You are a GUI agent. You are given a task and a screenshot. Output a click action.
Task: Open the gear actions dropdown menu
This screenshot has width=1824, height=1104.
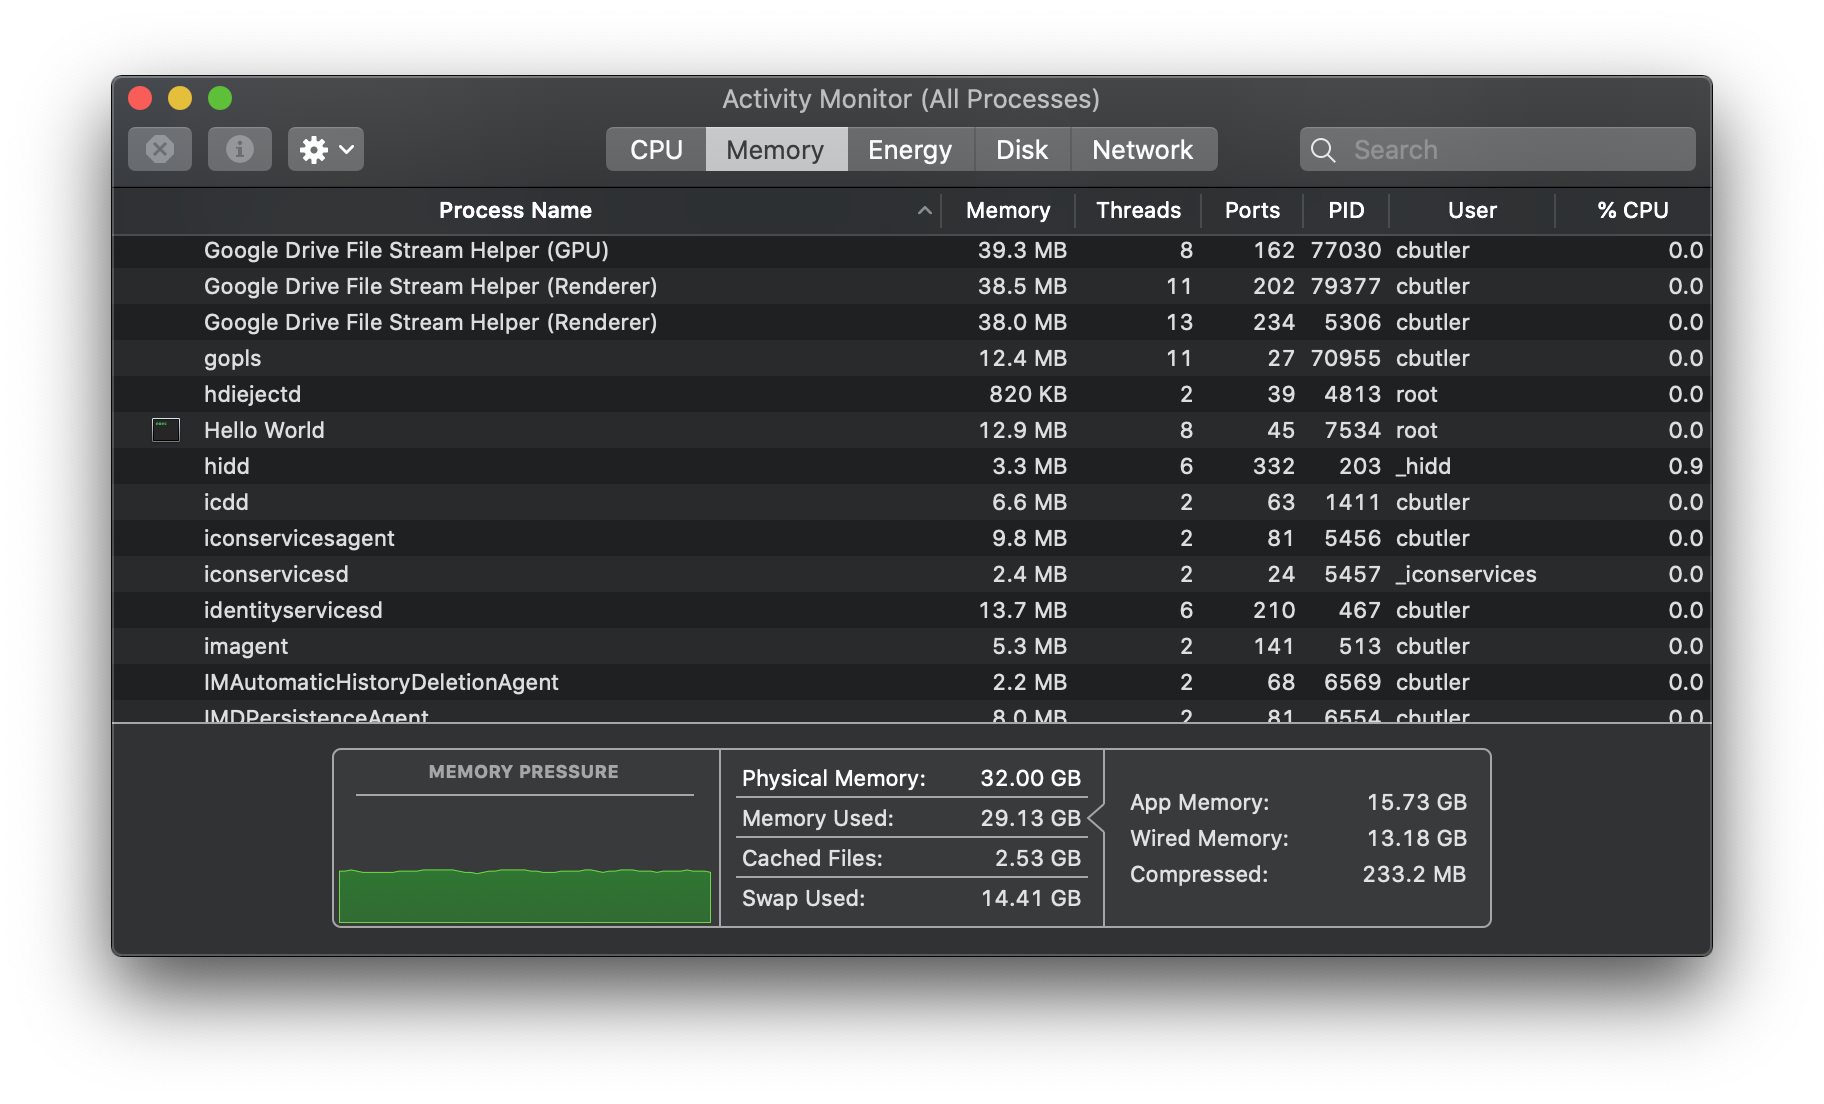coord(326,149)
